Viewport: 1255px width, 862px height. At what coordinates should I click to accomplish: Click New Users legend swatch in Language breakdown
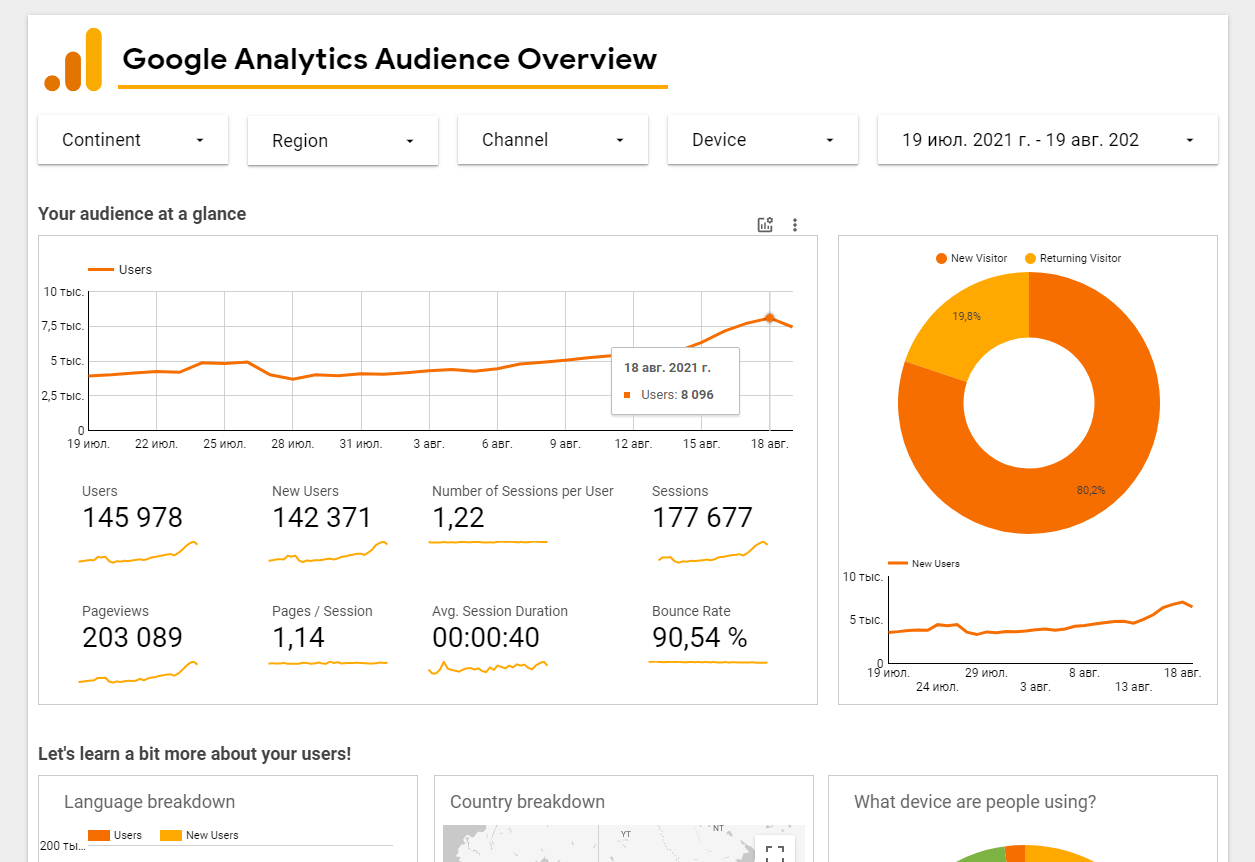point(170,835)
